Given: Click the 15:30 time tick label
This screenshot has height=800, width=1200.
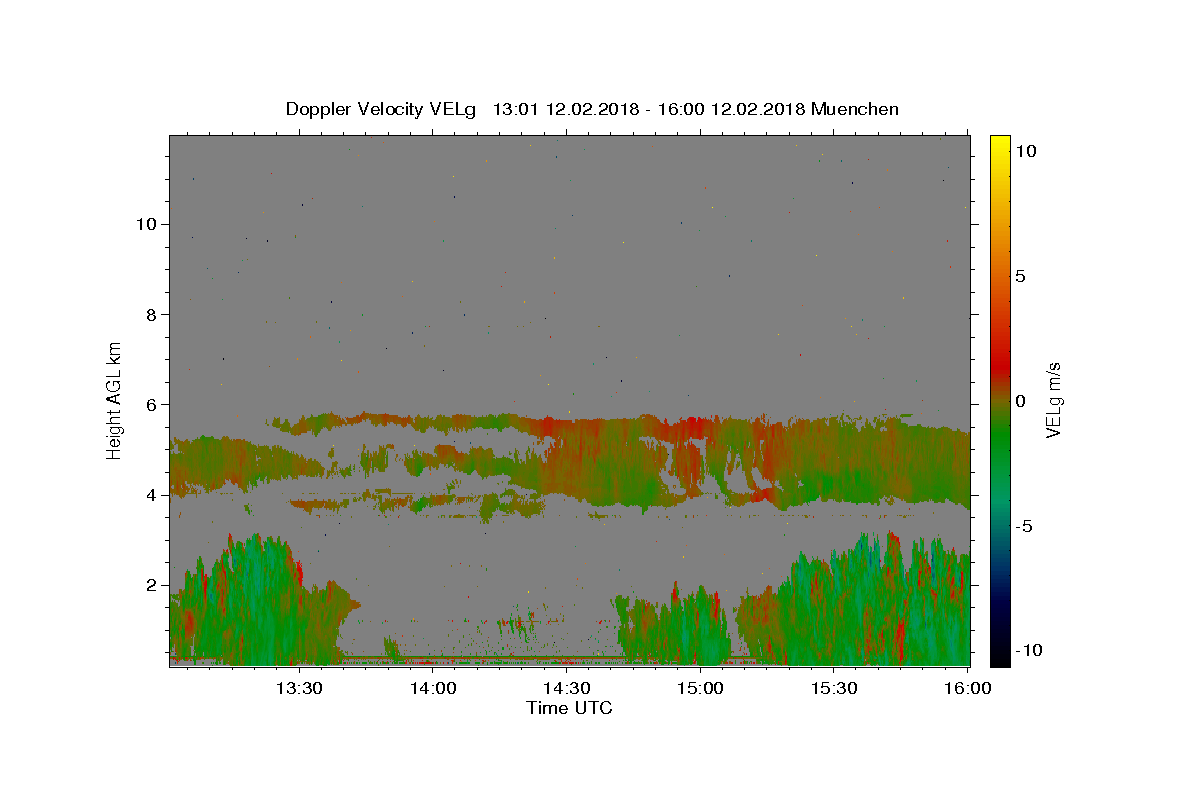Looking at the screenshot, I should (834, 688).
